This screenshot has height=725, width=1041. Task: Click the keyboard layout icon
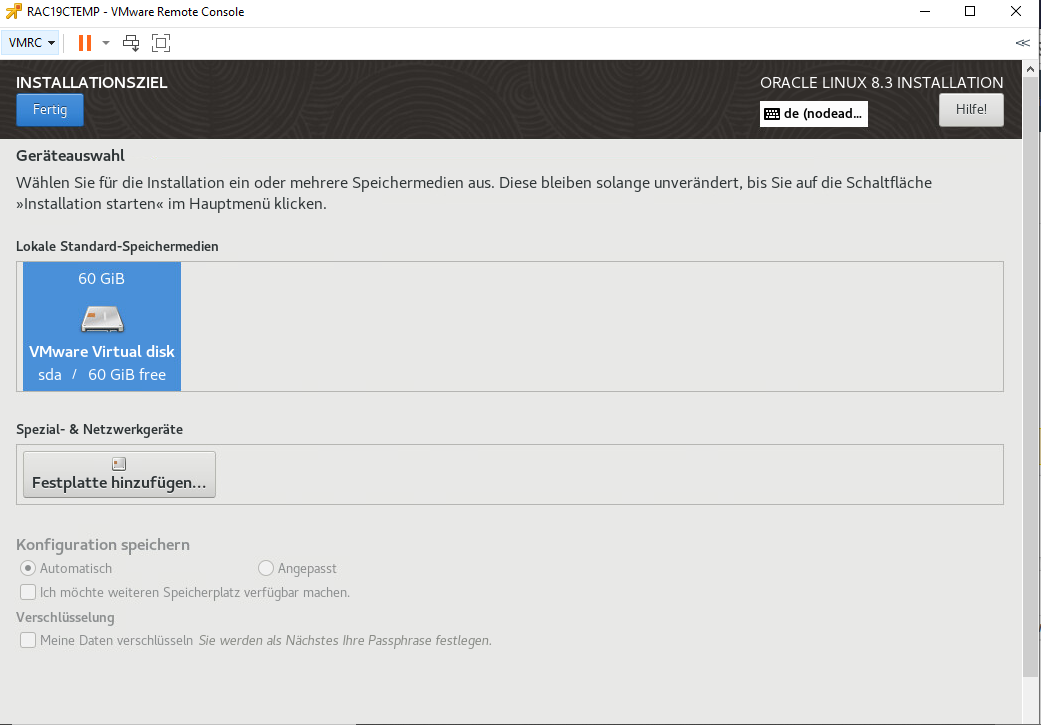(x=772, y=114)
